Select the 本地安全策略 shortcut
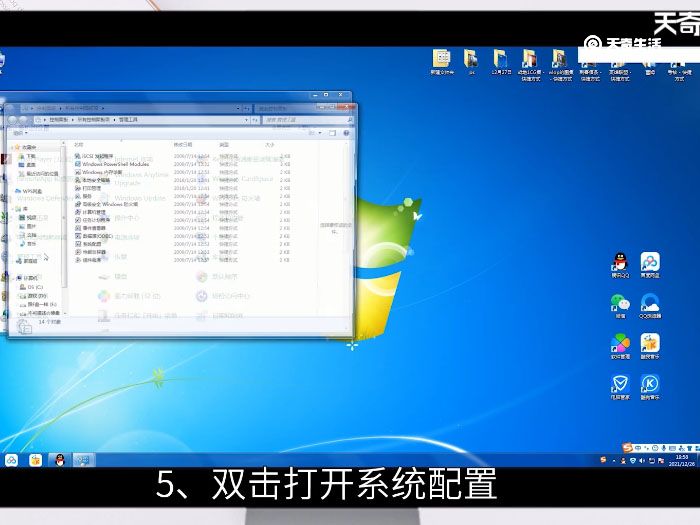This screenshot has height=525, width=700. click(92, 180)
